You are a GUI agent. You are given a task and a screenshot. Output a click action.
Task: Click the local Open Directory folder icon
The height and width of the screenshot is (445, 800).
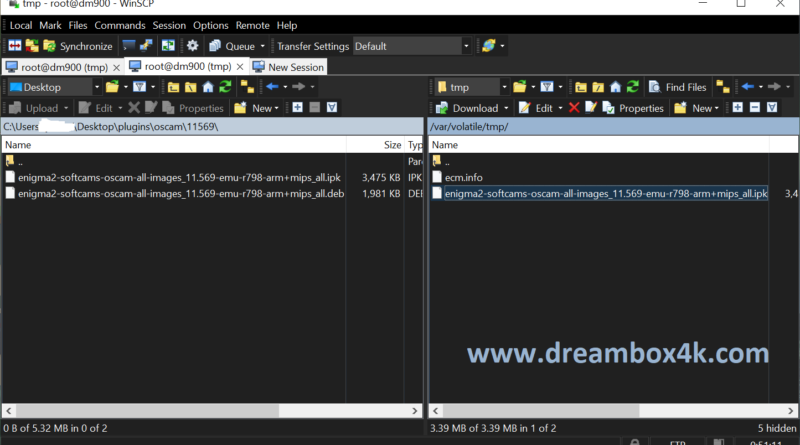[x=112, y=87]
